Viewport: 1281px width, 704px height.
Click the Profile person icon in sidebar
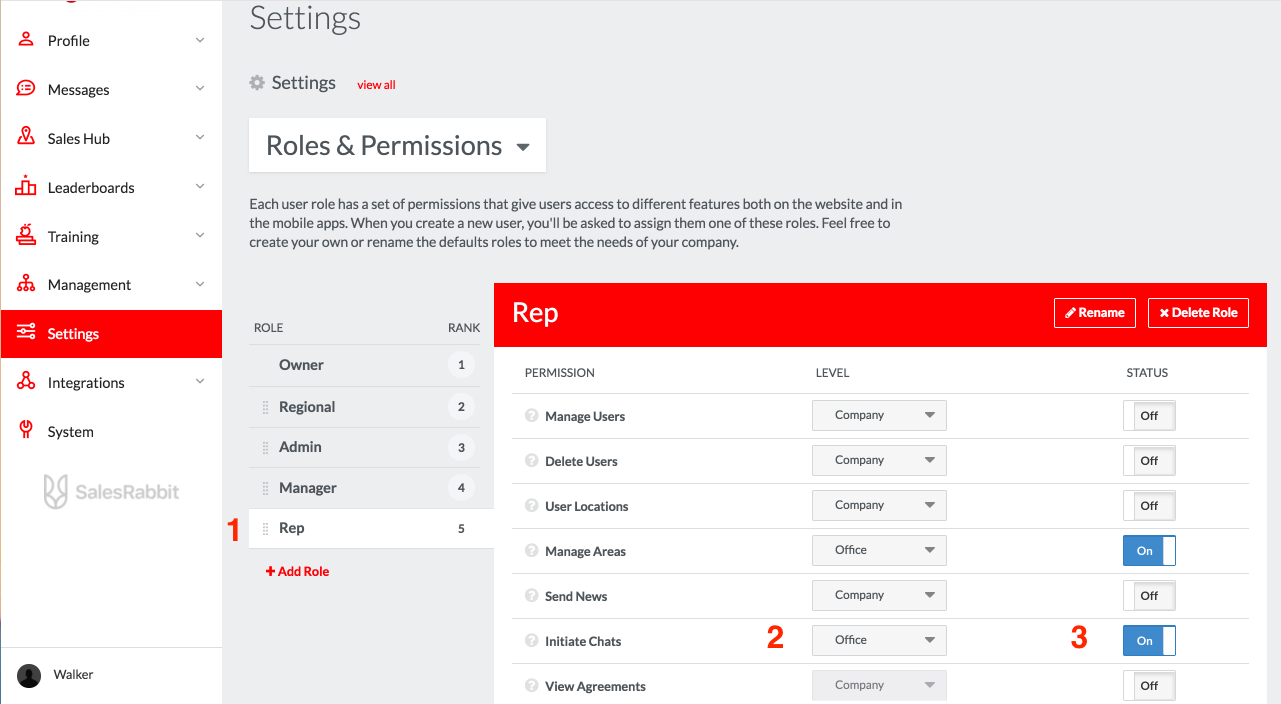coord(26,40)
